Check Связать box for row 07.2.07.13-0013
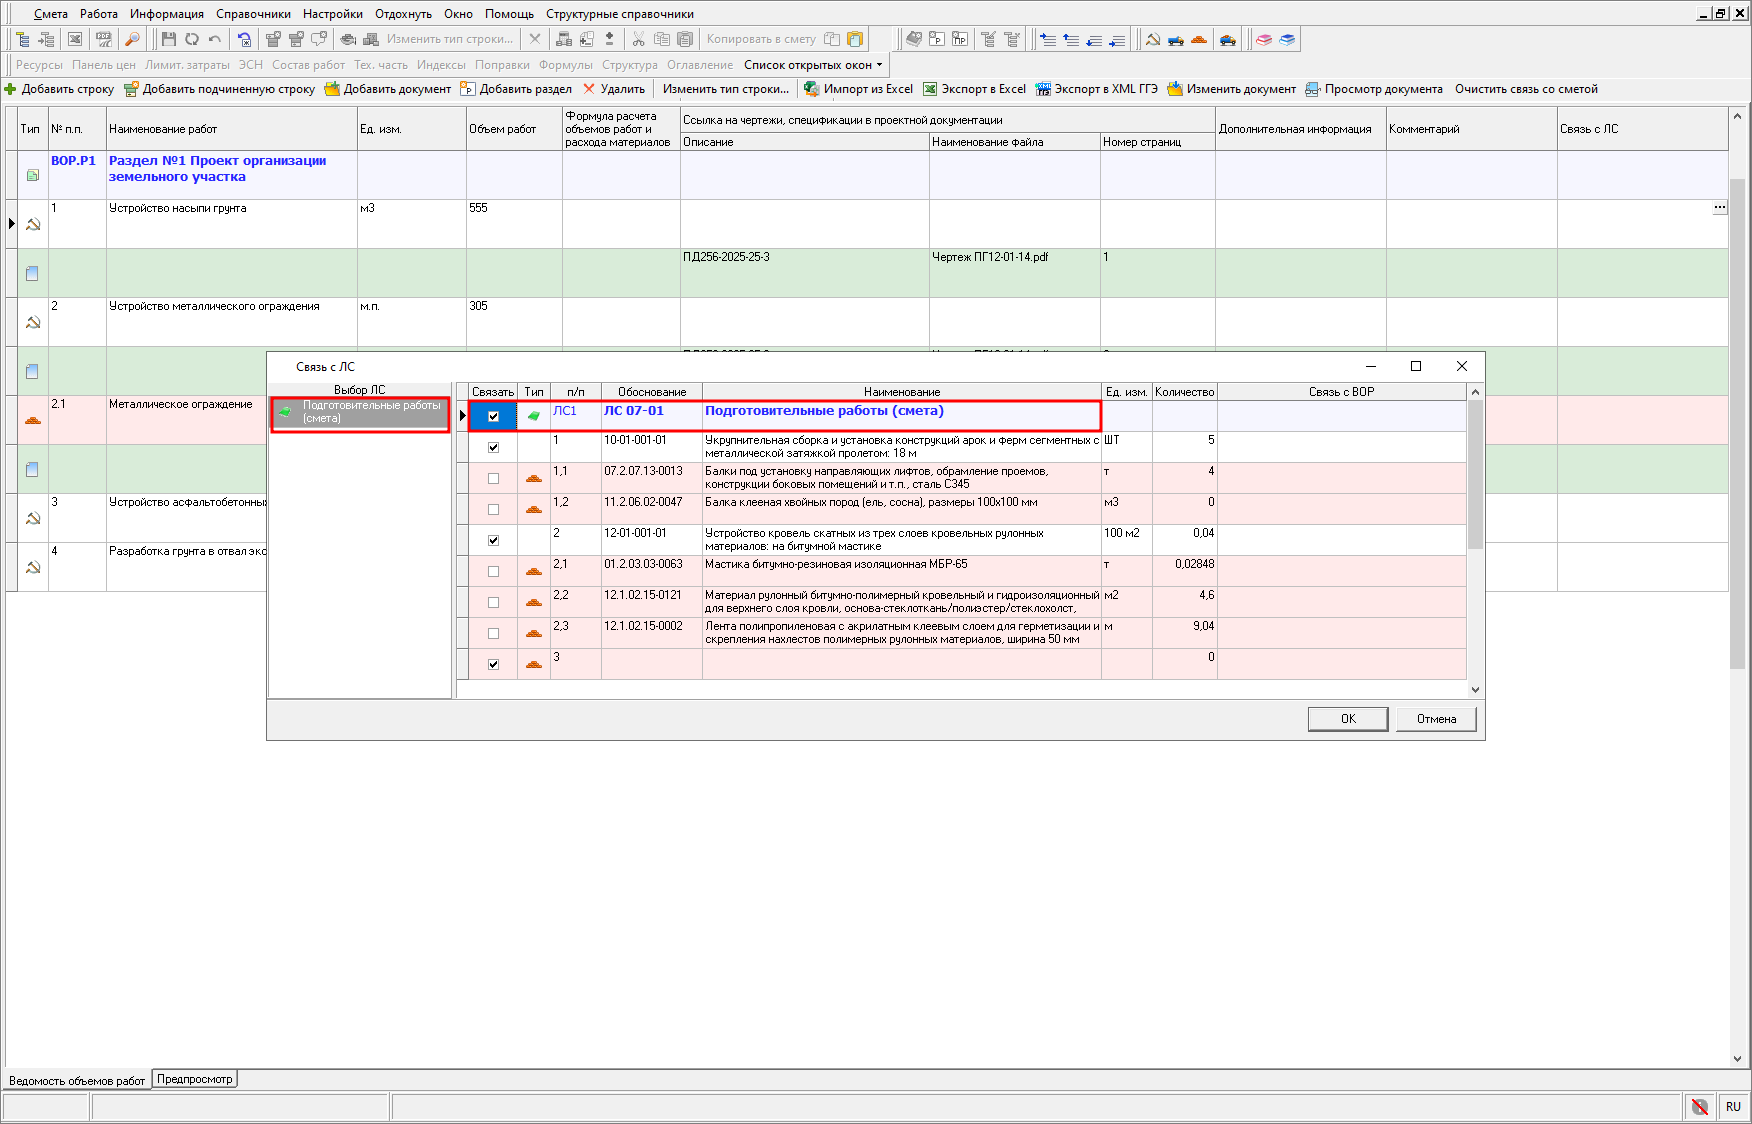Viewport: 1752px width, 1124px height. coord(493,478)
